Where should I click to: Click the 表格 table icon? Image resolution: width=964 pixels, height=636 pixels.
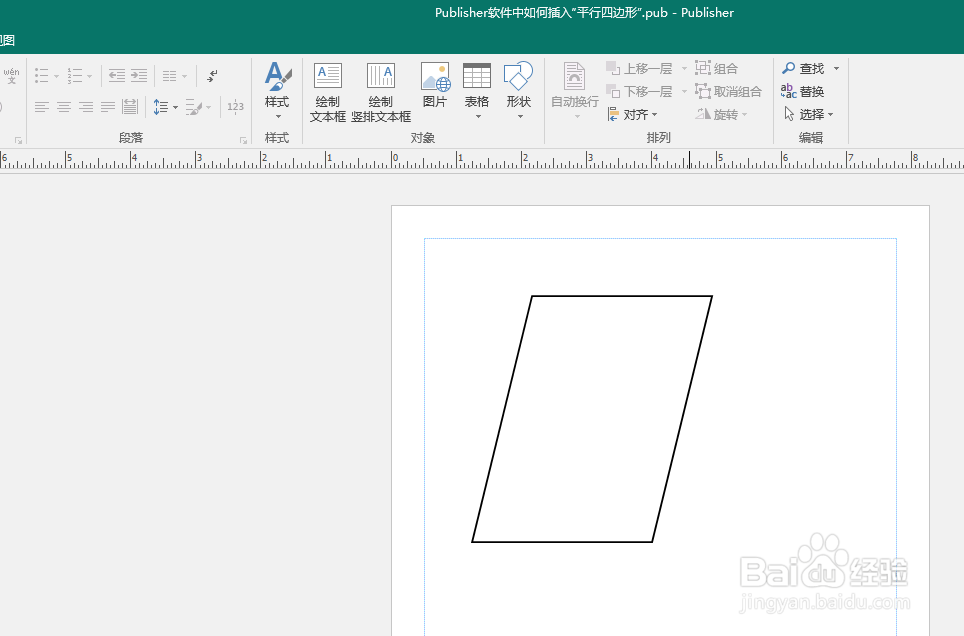point(477,77)
